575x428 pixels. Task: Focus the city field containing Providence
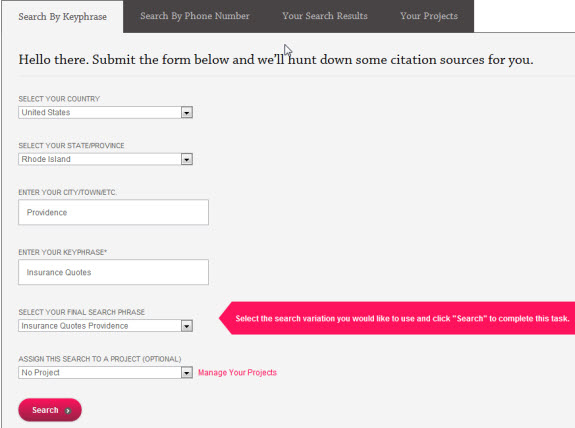tap(113, 212)
